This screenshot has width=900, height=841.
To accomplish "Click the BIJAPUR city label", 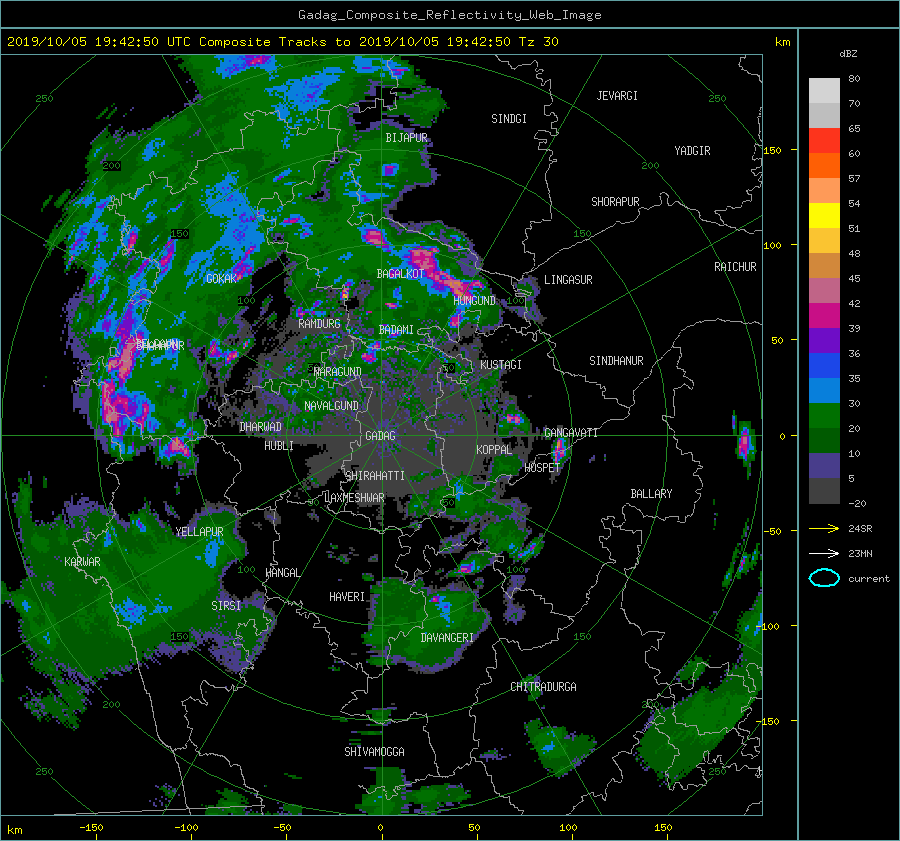I will coord(406,138).
